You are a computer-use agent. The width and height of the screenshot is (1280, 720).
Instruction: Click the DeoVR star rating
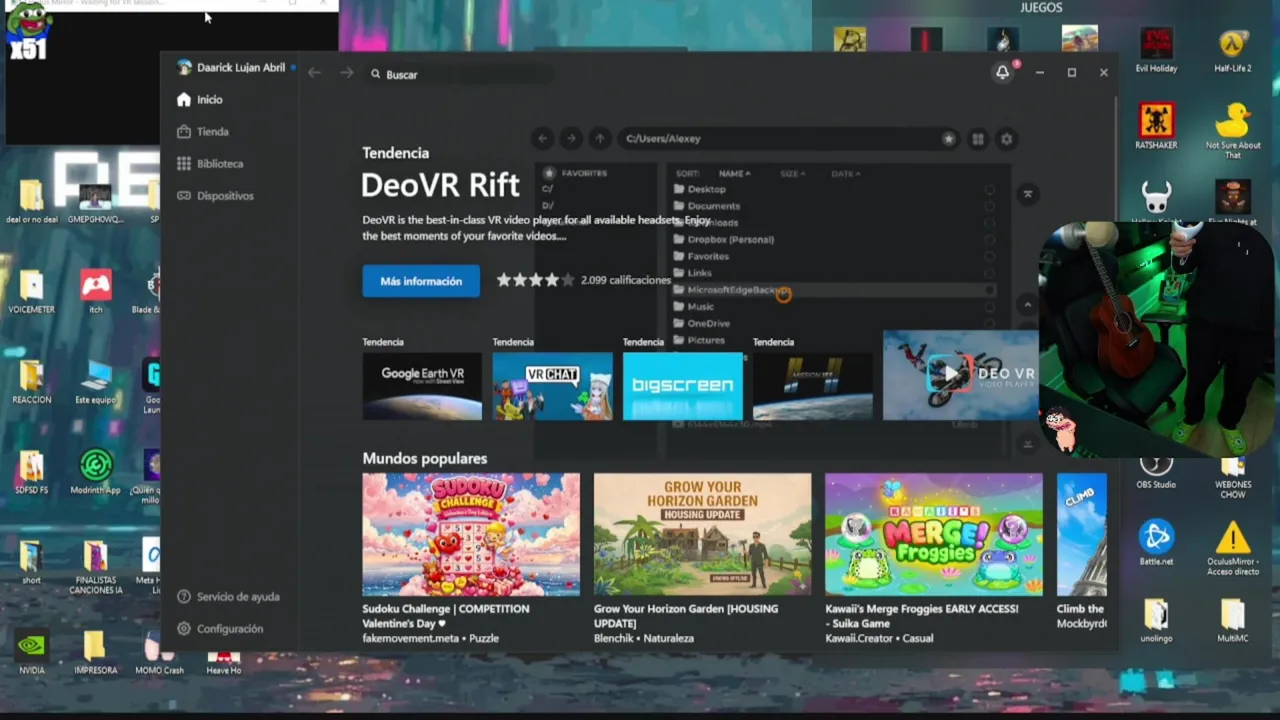(x=535, y=280)
